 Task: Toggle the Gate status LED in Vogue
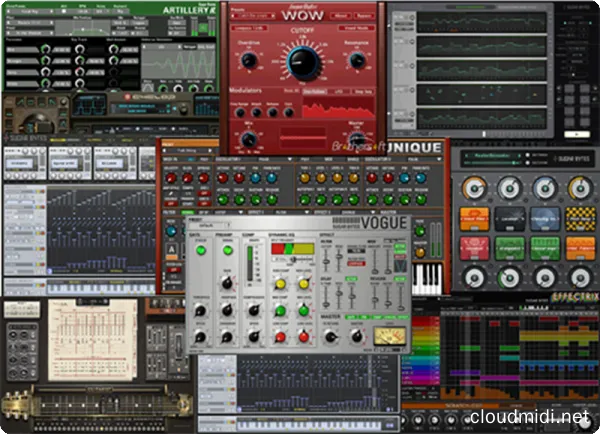pos(201,250)
